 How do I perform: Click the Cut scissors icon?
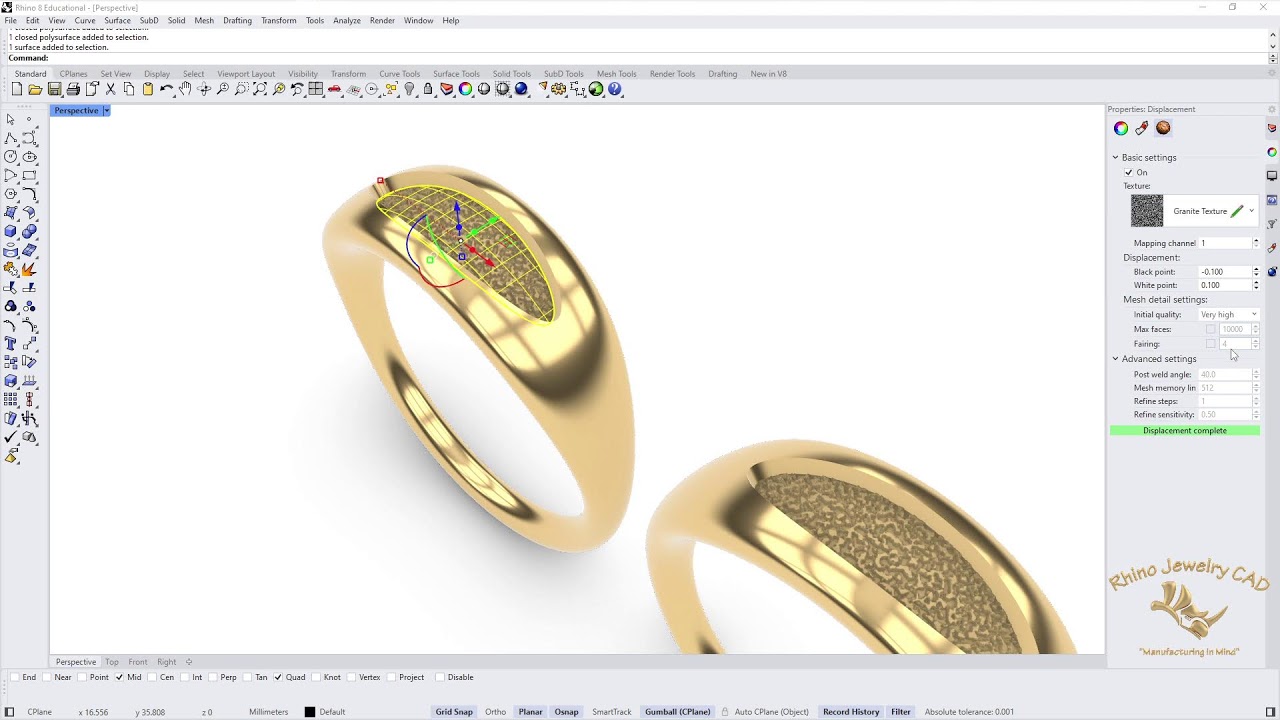point(110,89)
